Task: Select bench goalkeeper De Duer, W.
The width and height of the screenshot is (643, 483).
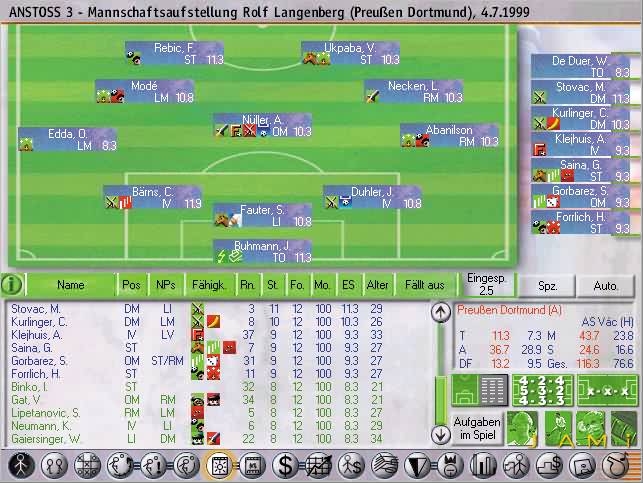Action: tap(581, 66)
